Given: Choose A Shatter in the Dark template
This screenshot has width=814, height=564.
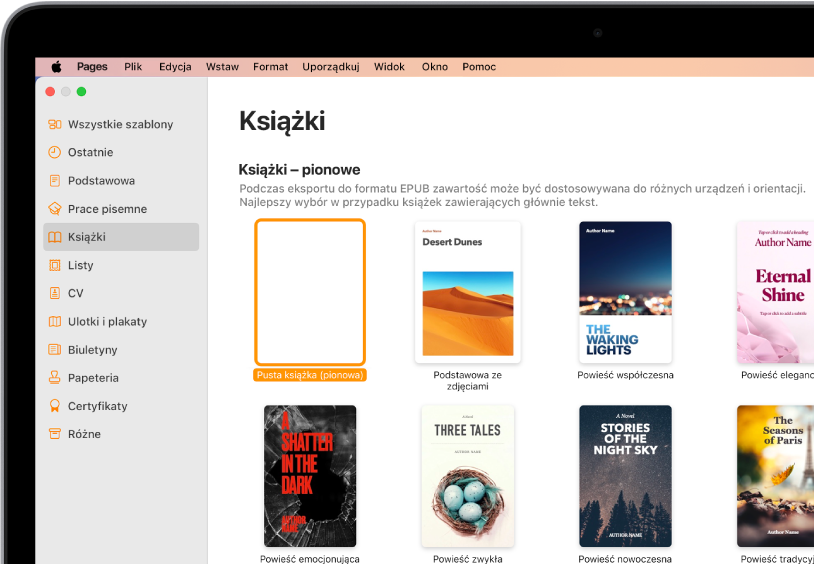Looking at the screenshot, I should [x=310, y=476].
